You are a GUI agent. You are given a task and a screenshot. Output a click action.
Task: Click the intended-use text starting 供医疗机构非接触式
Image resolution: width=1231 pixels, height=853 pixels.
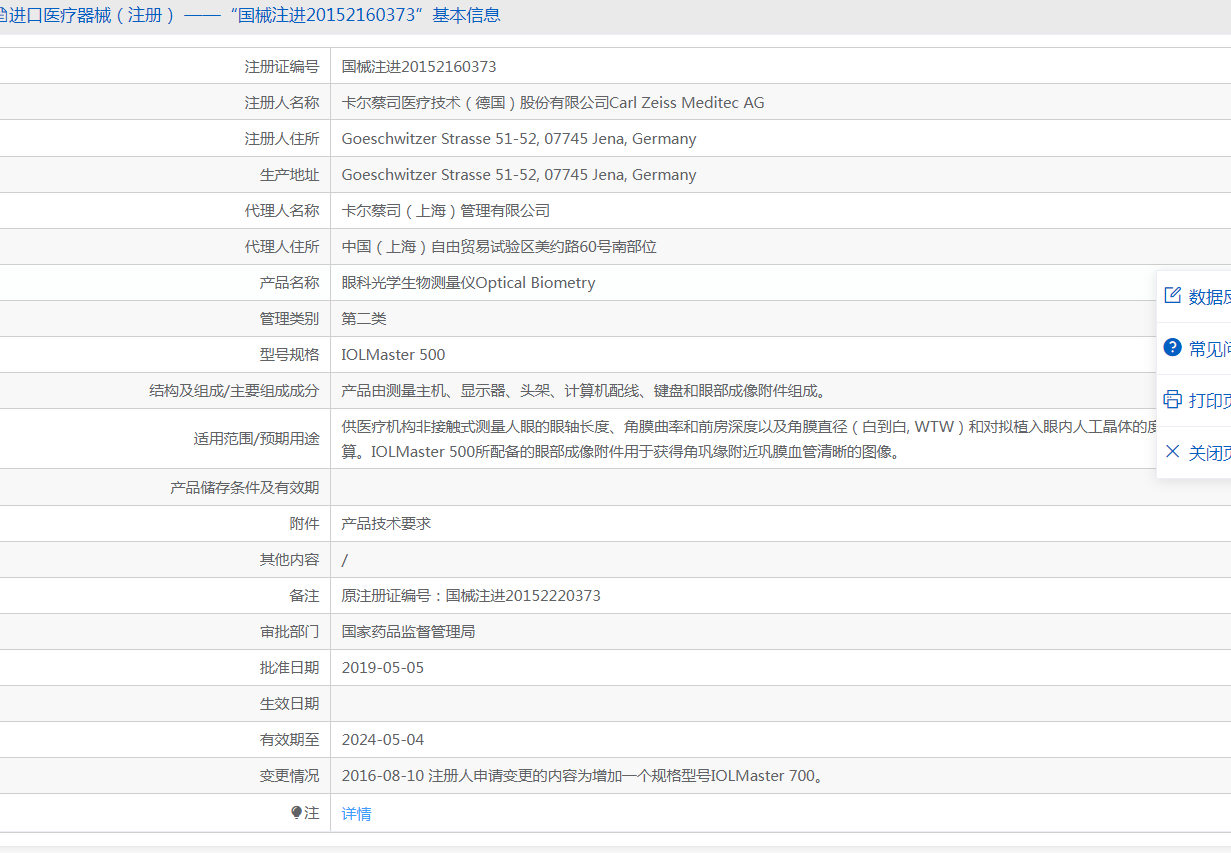[x=750, y=439]
